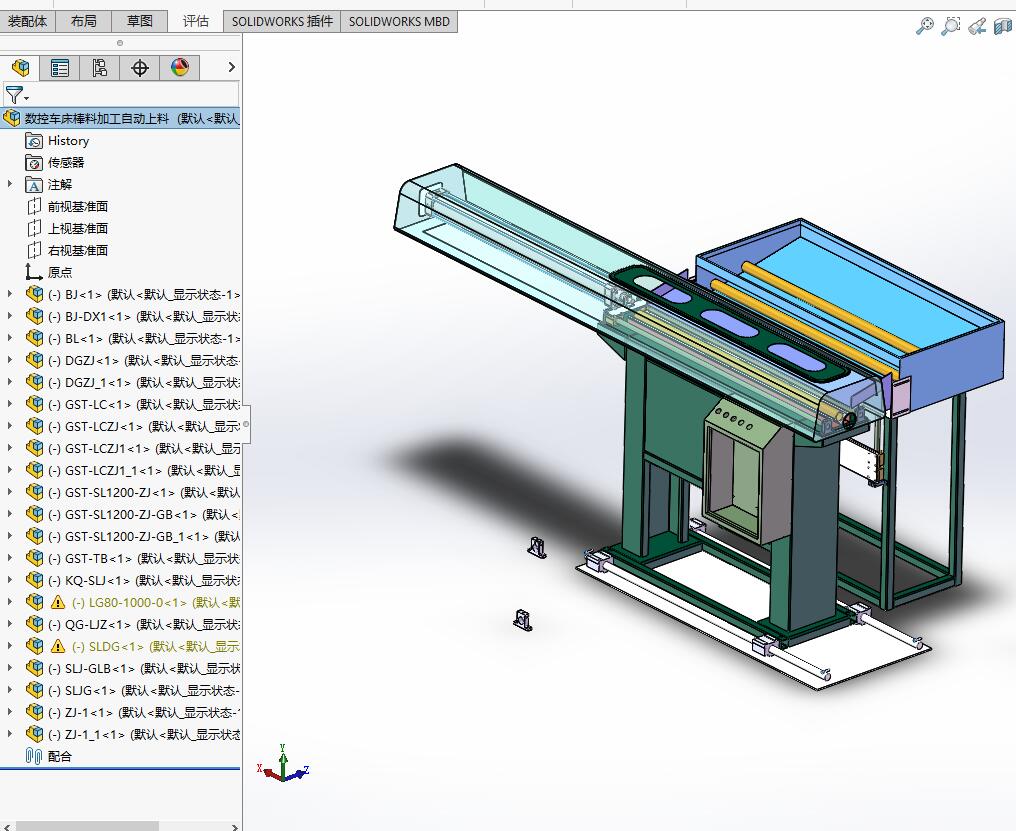Click the 原点 origin icon
Image resolution: width=1016 pixels, height=831 pixels.
point(34,272)
